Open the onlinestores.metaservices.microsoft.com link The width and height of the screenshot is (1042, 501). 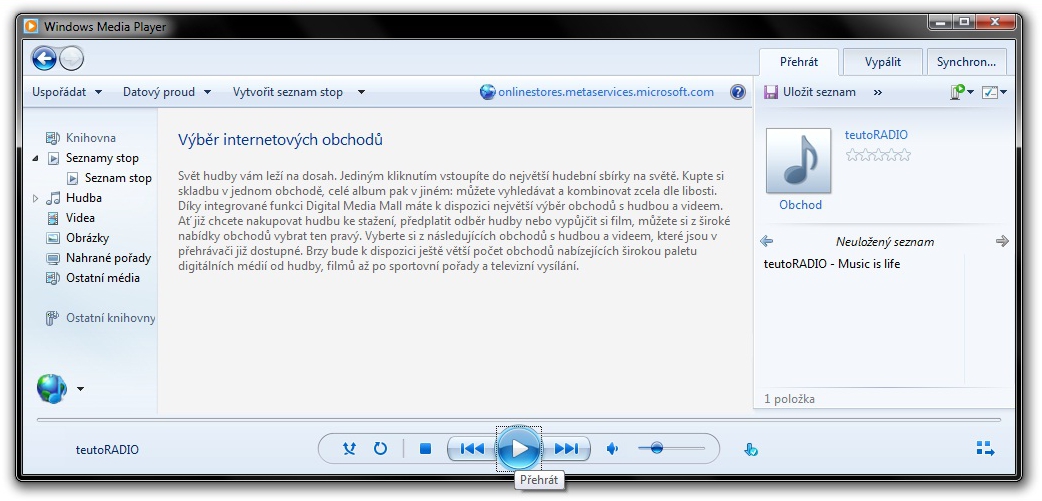point(606,92)
